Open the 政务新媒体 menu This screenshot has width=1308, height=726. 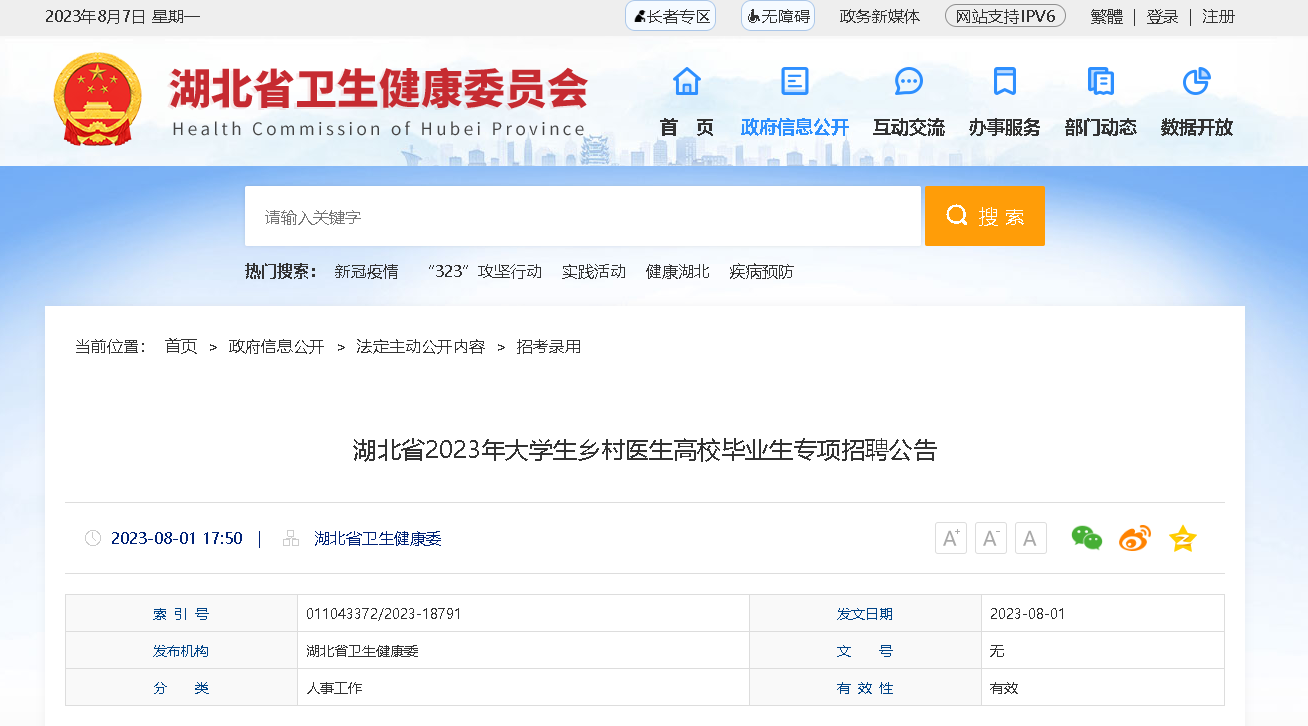879,16
